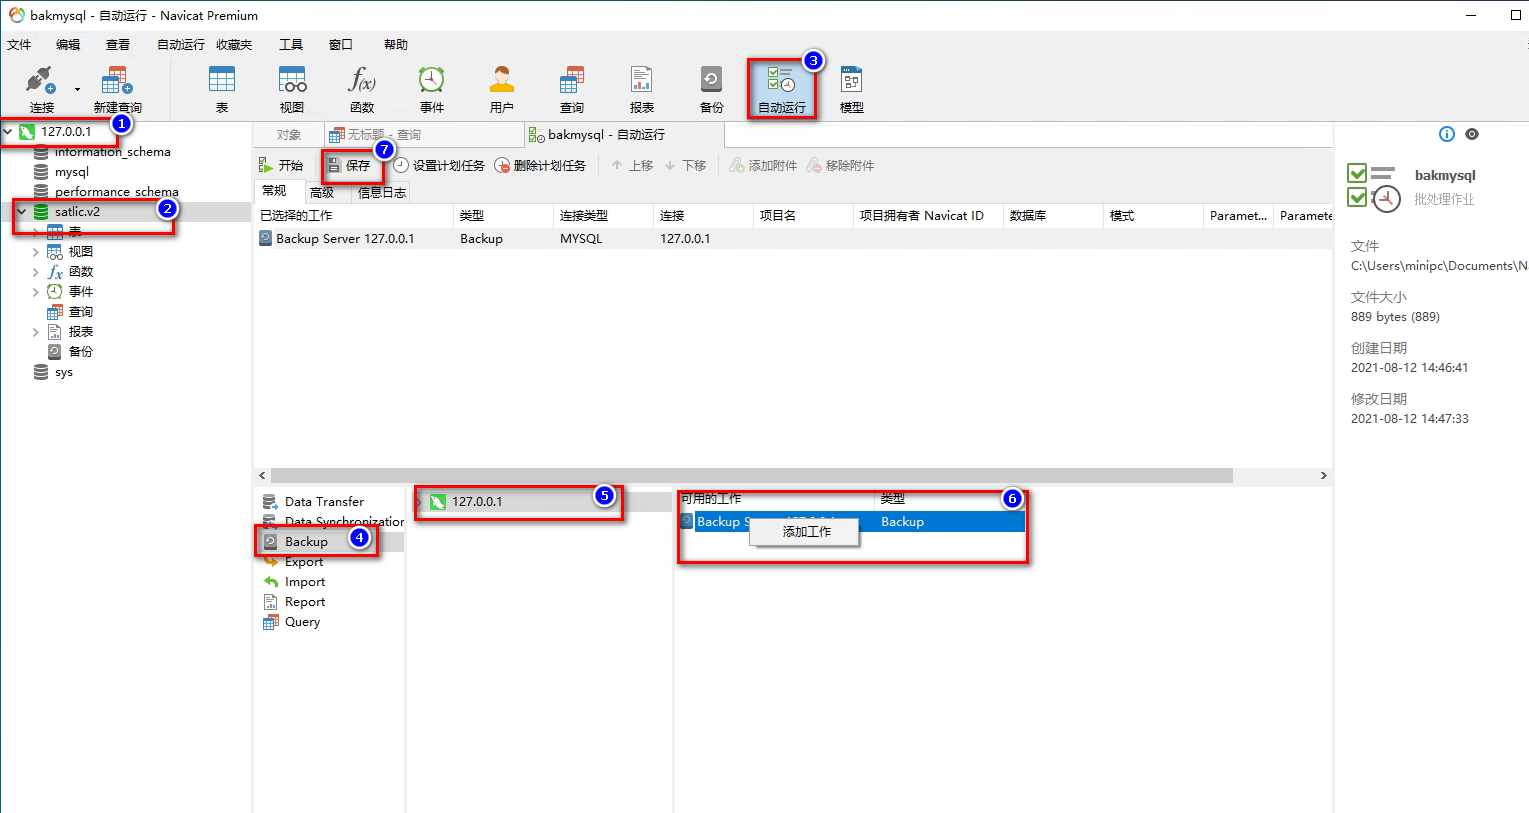The width and height of the screenshot is (1529, 813).
Task: Expand the 函数 tree node
Action: pyautogui.click(x=36, y=272)
